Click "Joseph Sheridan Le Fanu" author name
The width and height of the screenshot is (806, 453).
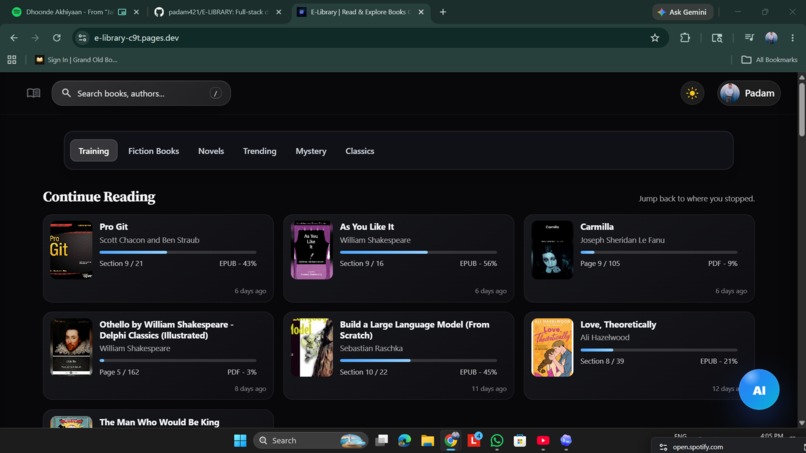point(622,240)
